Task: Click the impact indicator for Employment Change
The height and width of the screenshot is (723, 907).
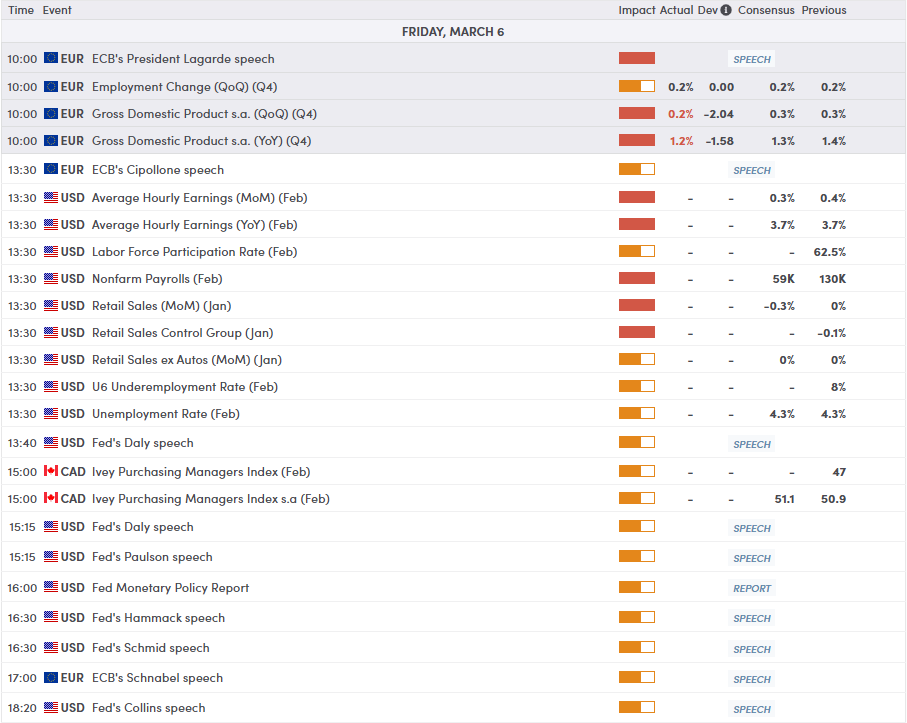Action: (x=637, y=86)
